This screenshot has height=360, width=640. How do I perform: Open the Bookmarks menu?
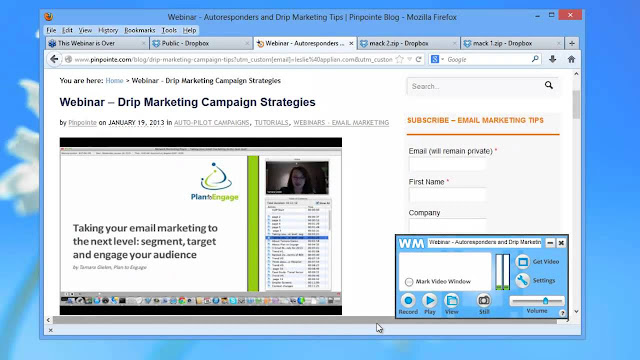140,30
